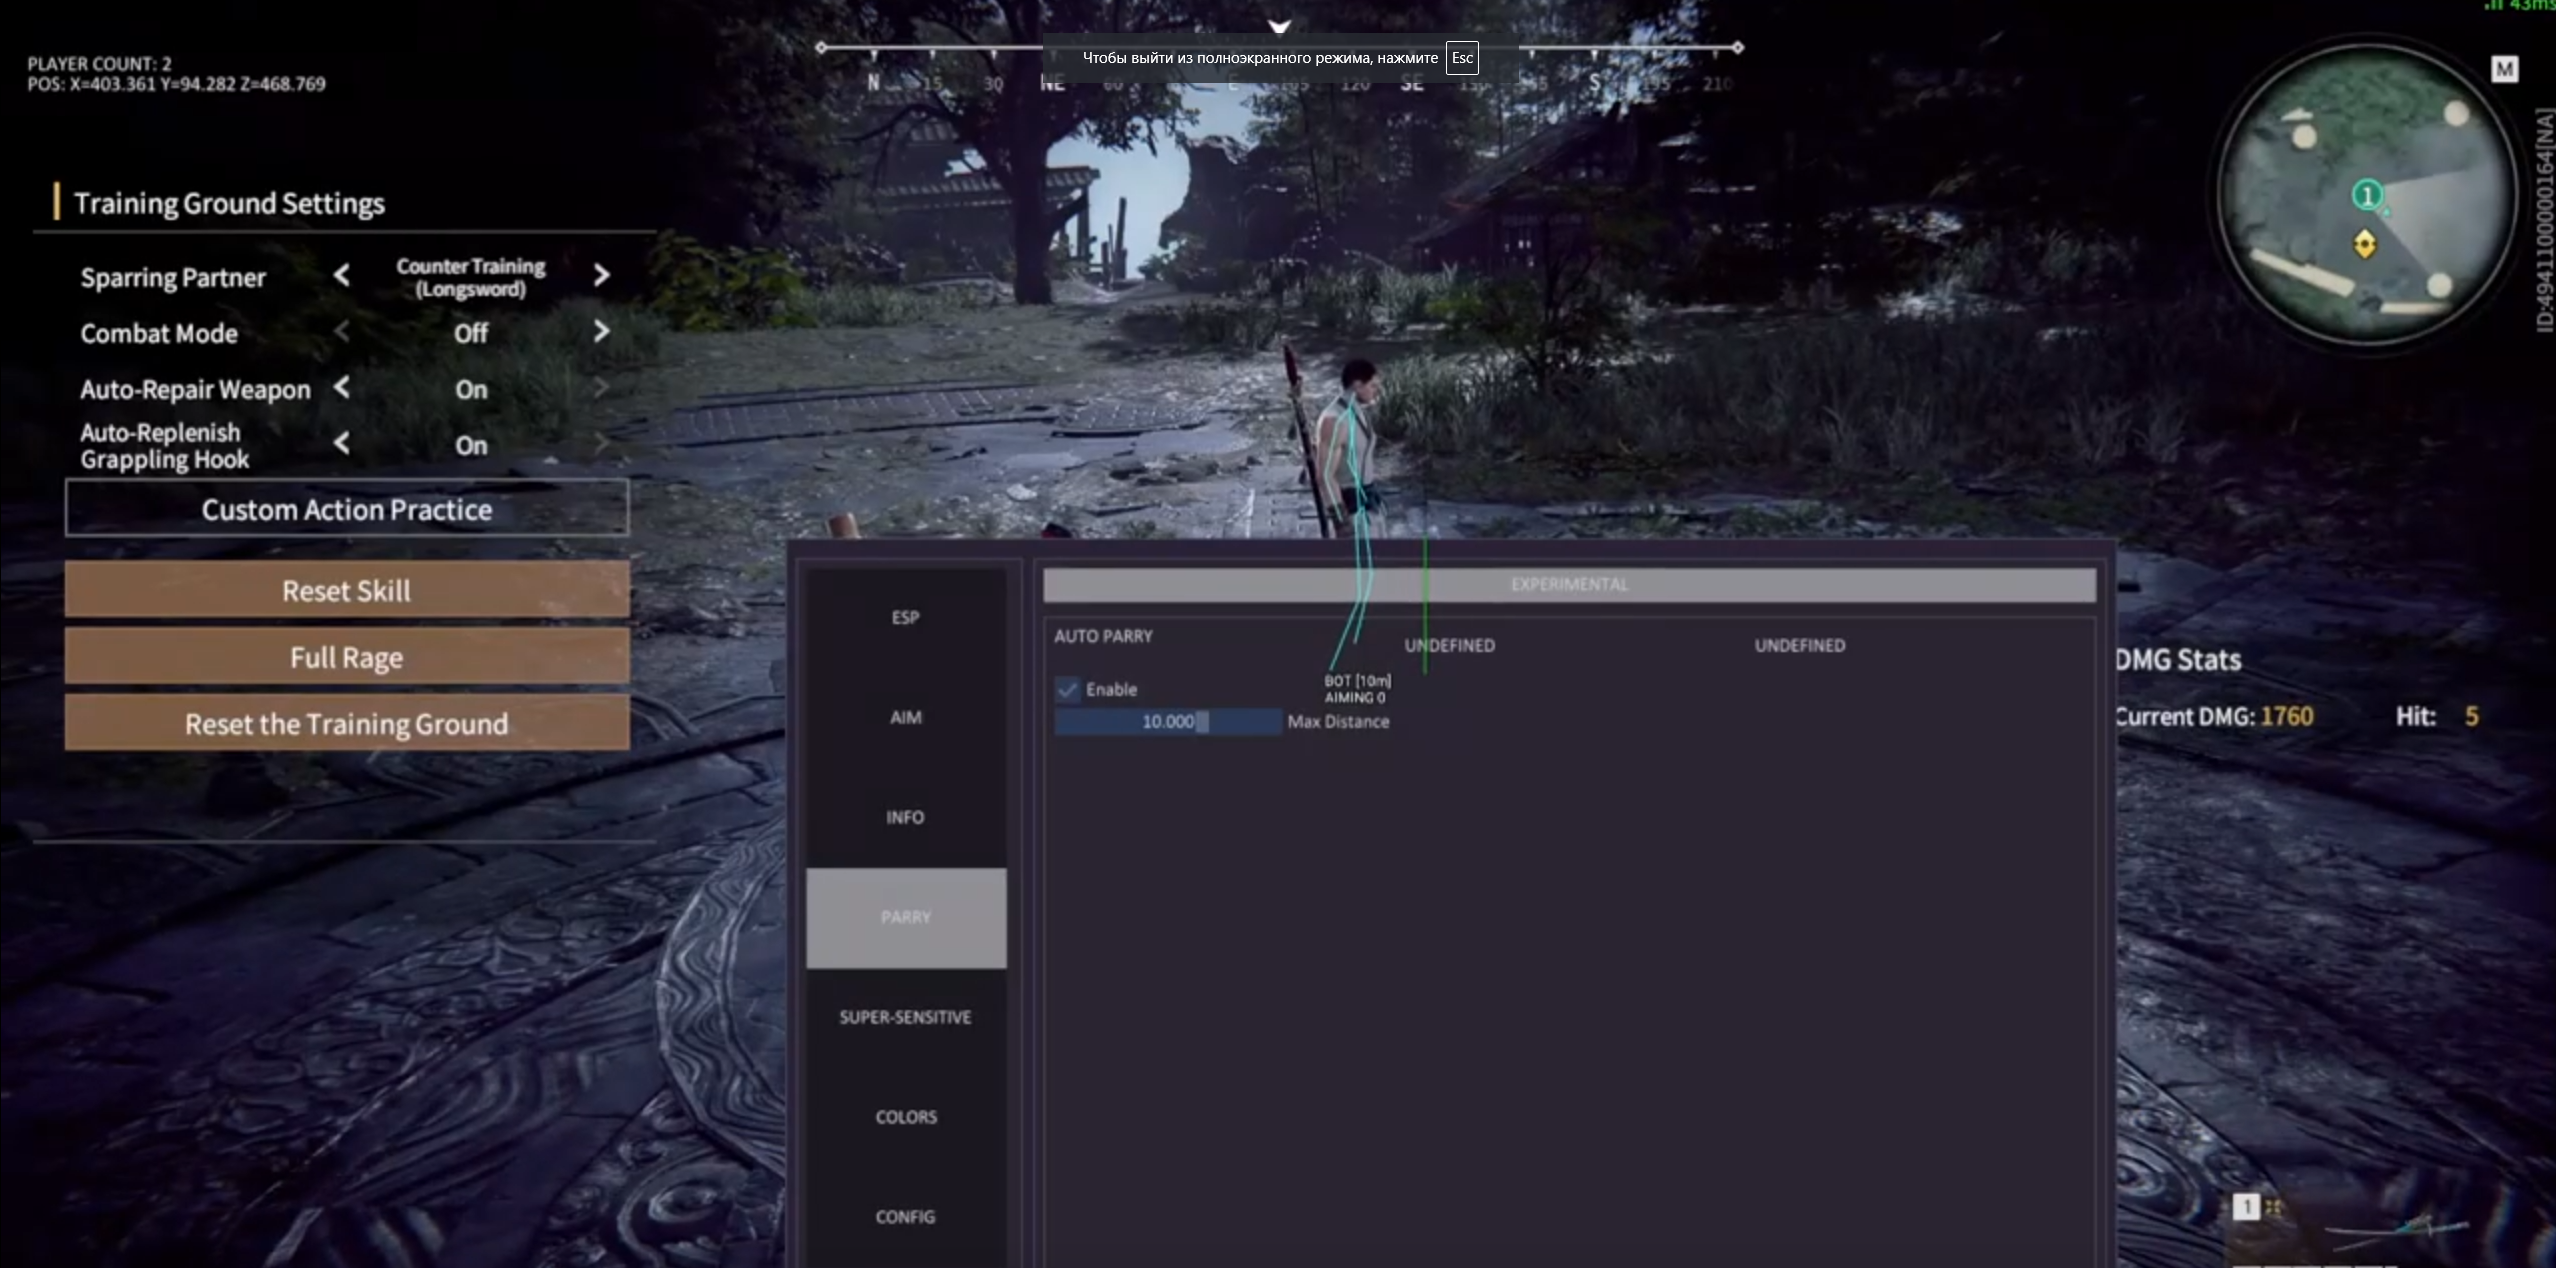This screenshot has height=1268, width=2556.
Task: Change Combat Mode with right arrow
Action: 601,331
